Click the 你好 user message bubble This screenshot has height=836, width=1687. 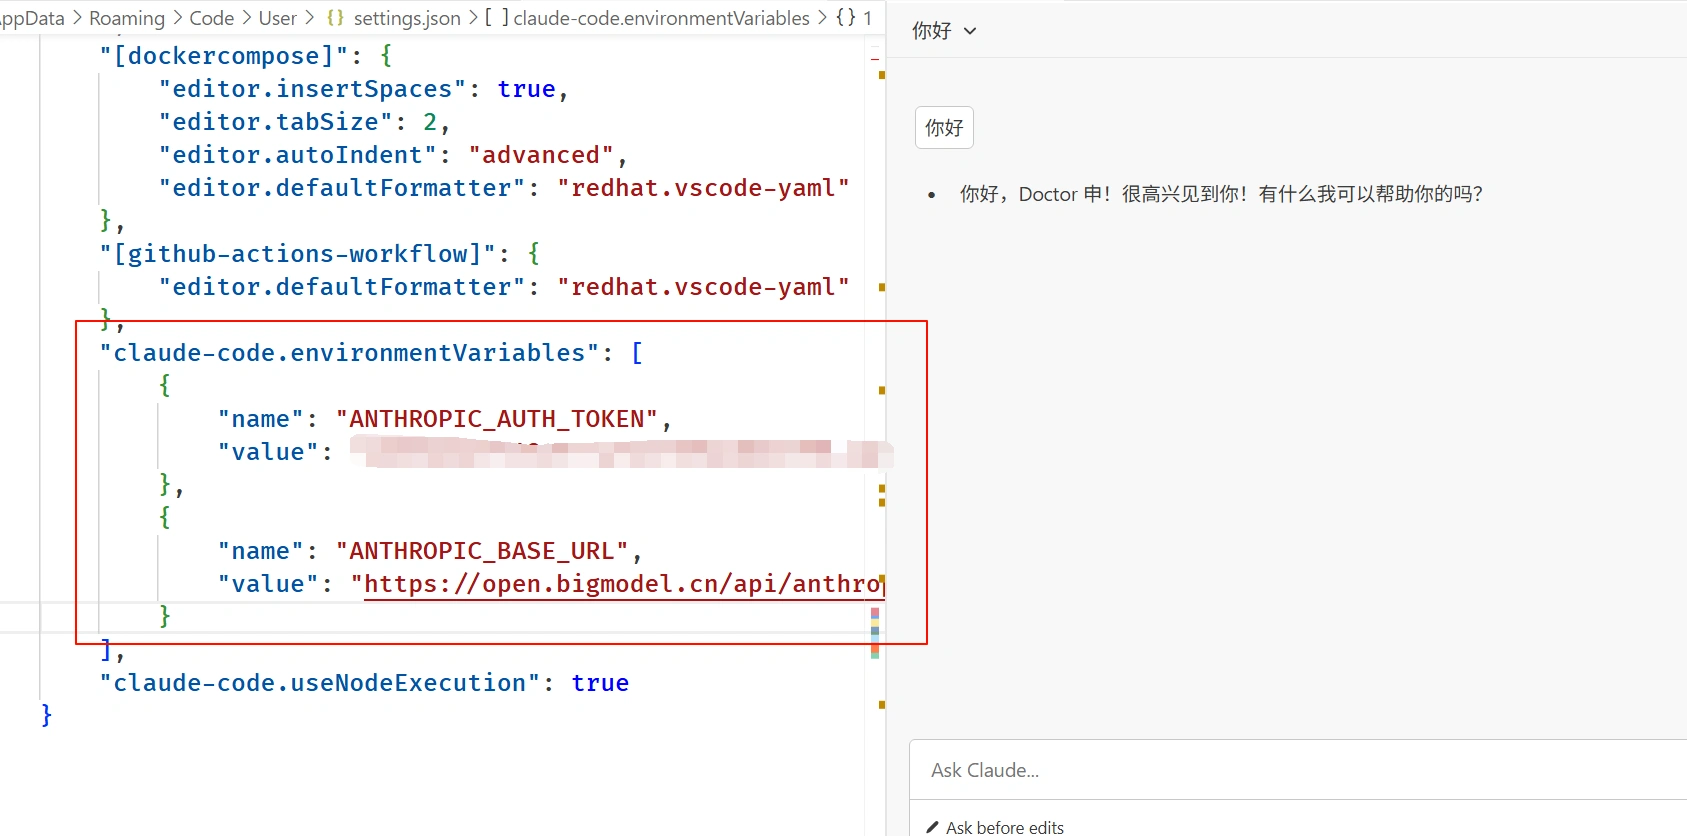[944, 128]
